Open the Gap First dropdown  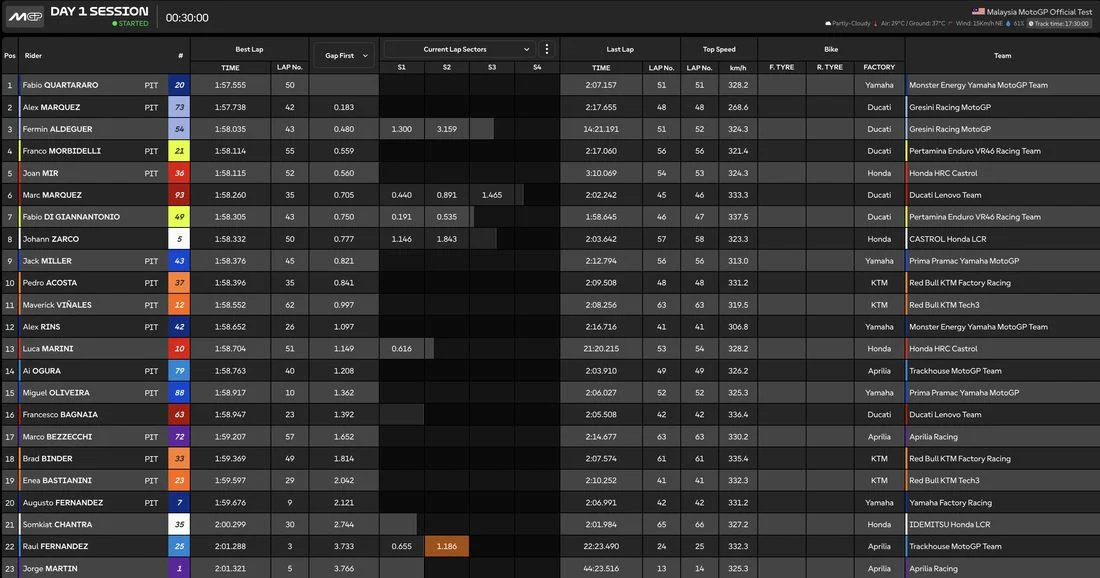pyautogui.click(x=344, y=55)
